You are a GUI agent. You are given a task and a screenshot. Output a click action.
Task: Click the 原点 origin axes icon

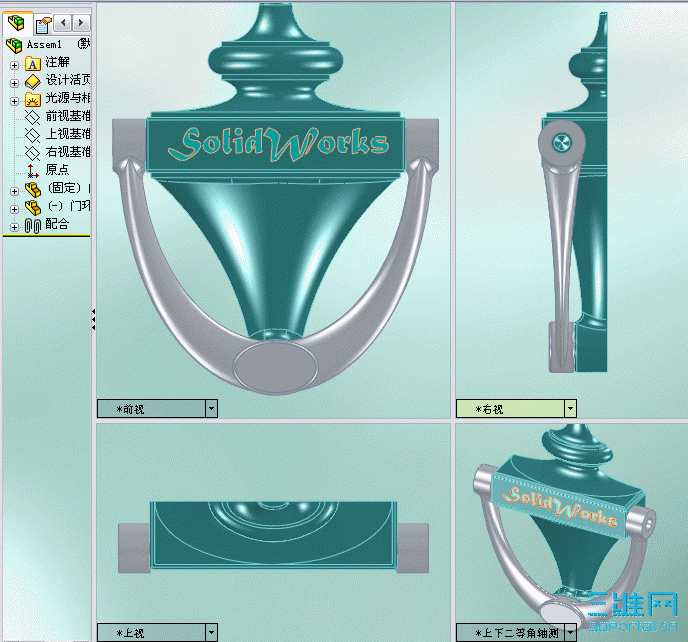coord(33,171)
